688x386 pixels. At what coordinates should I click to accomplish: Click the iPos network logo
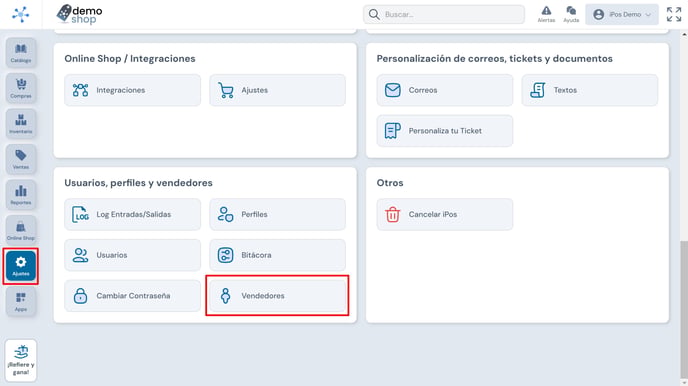point(21,14)
